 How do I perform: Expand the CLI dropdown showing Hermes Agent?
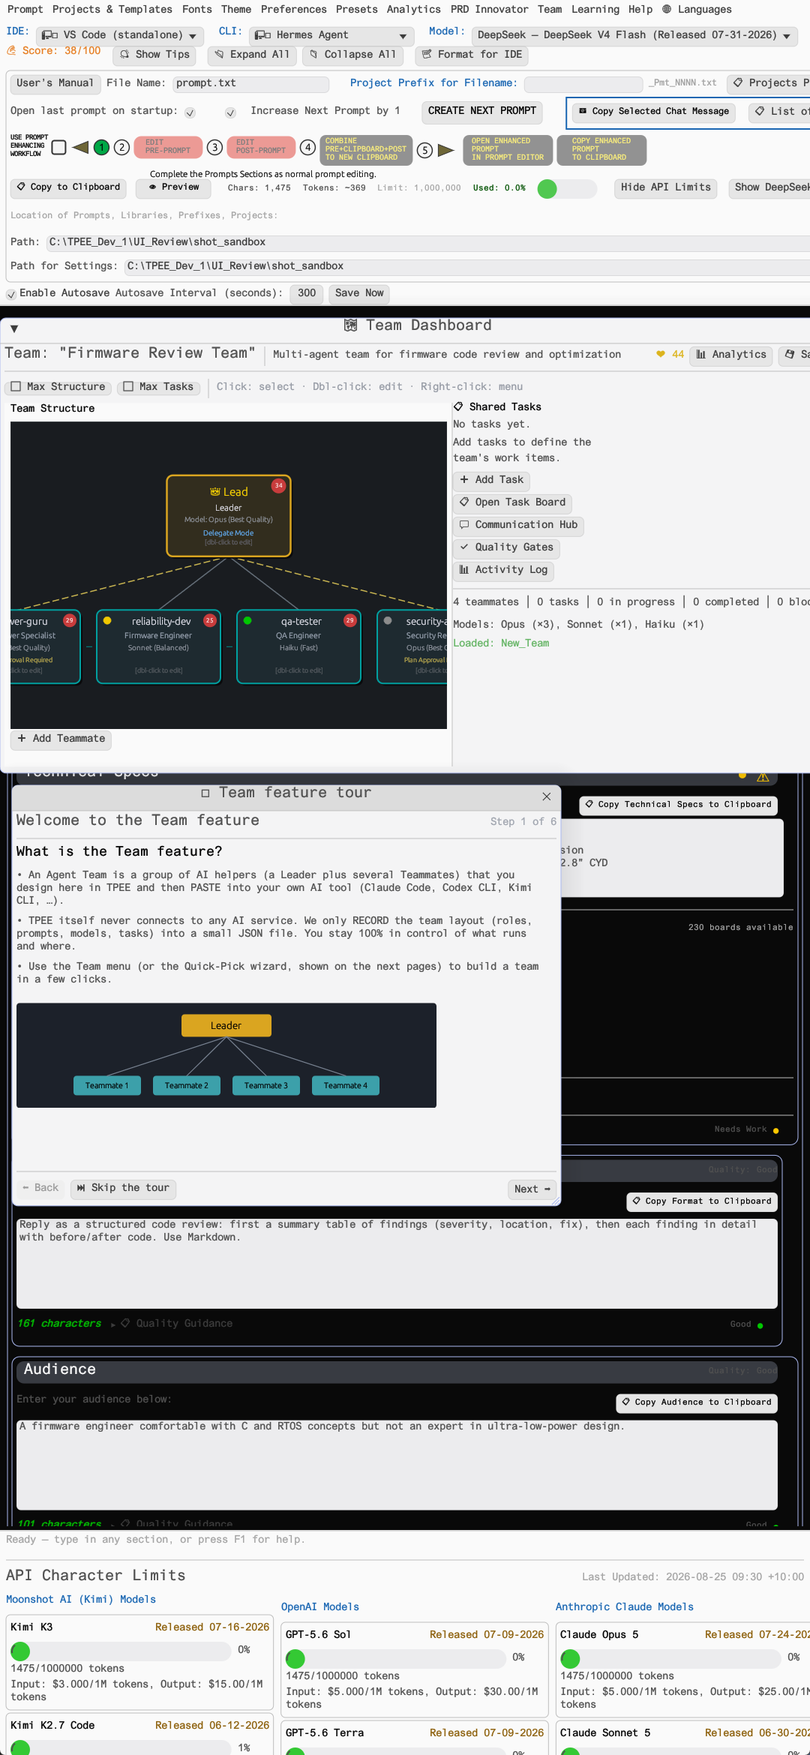tap(331, 35)
